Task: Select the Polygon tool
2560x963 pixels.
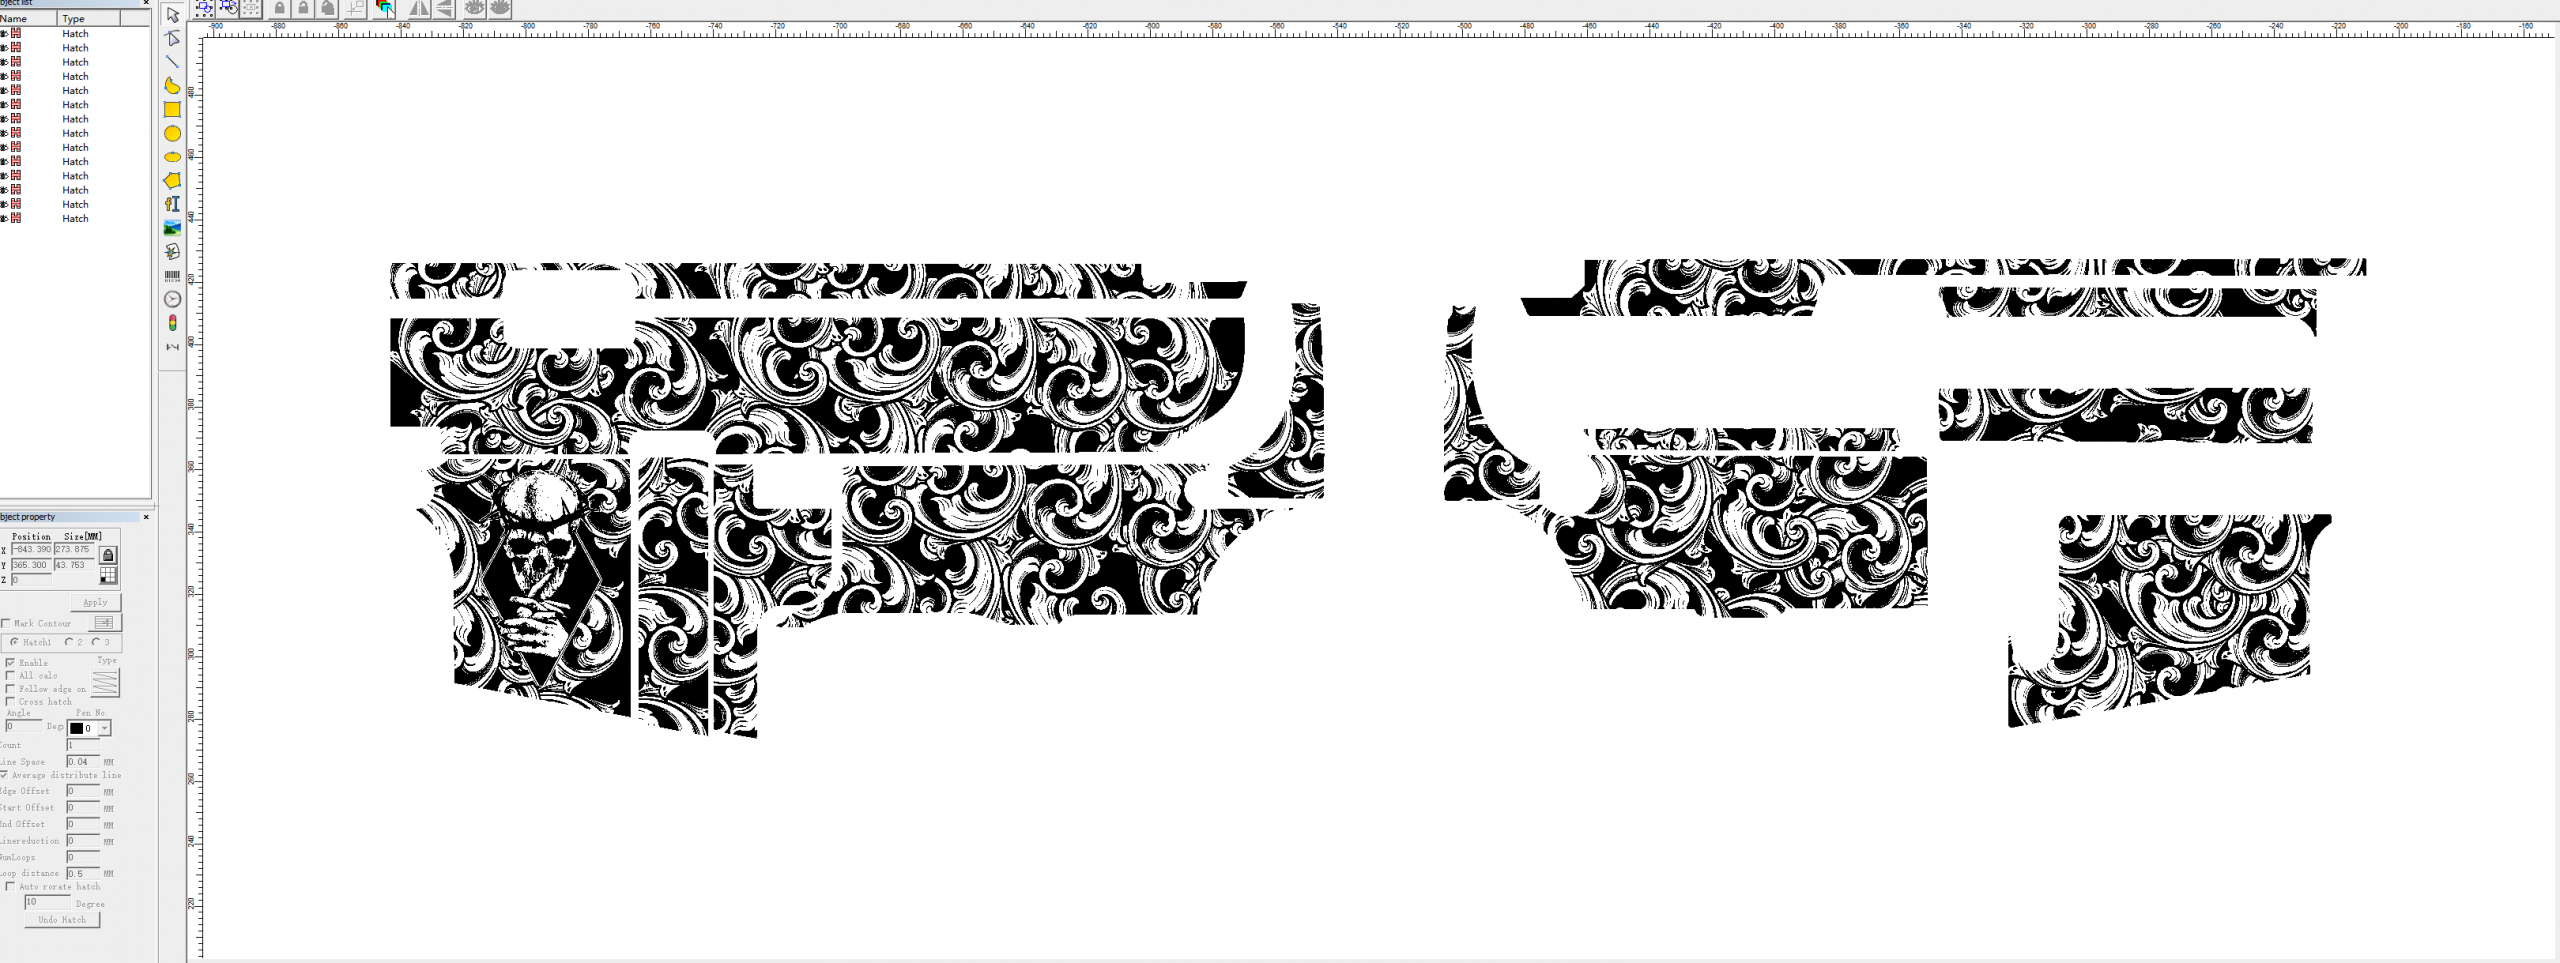Action: 172,181
